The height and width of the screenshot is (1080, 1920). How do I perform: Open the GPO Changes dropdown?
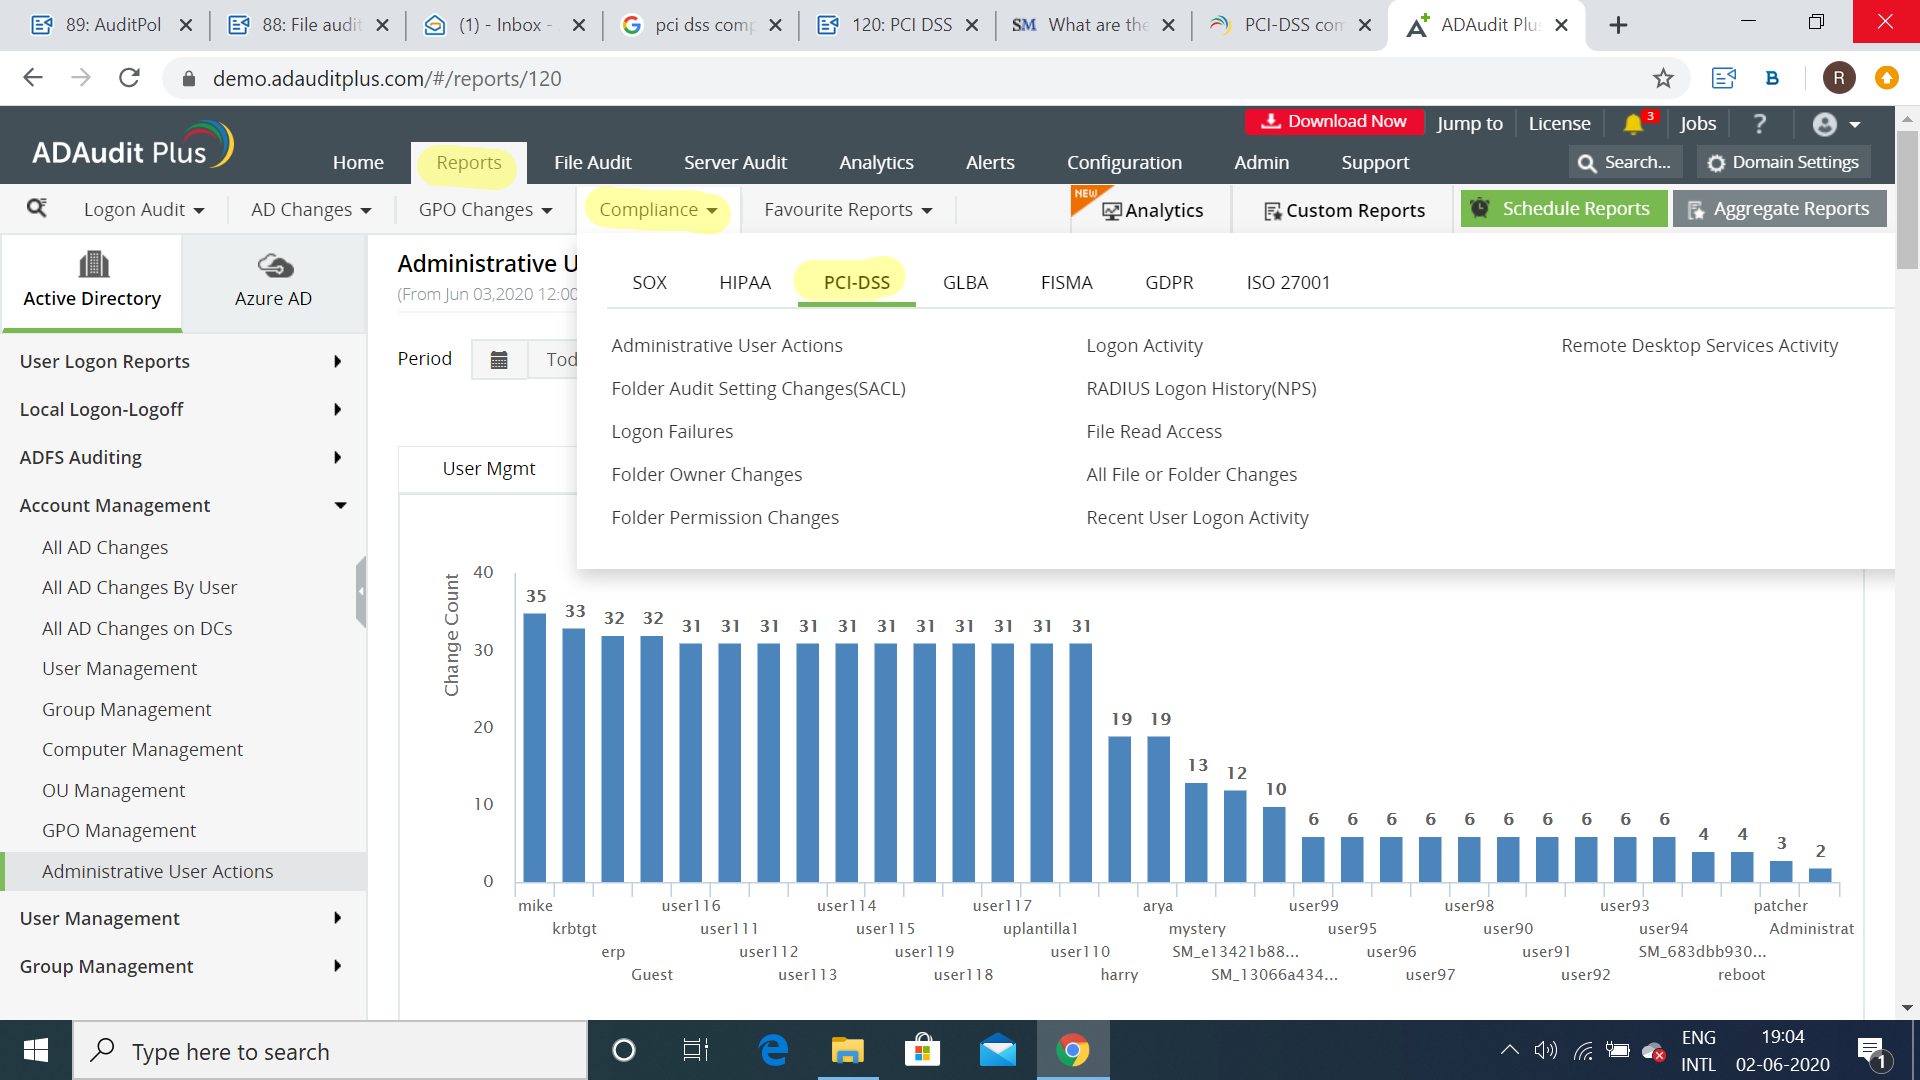[485, 210]
